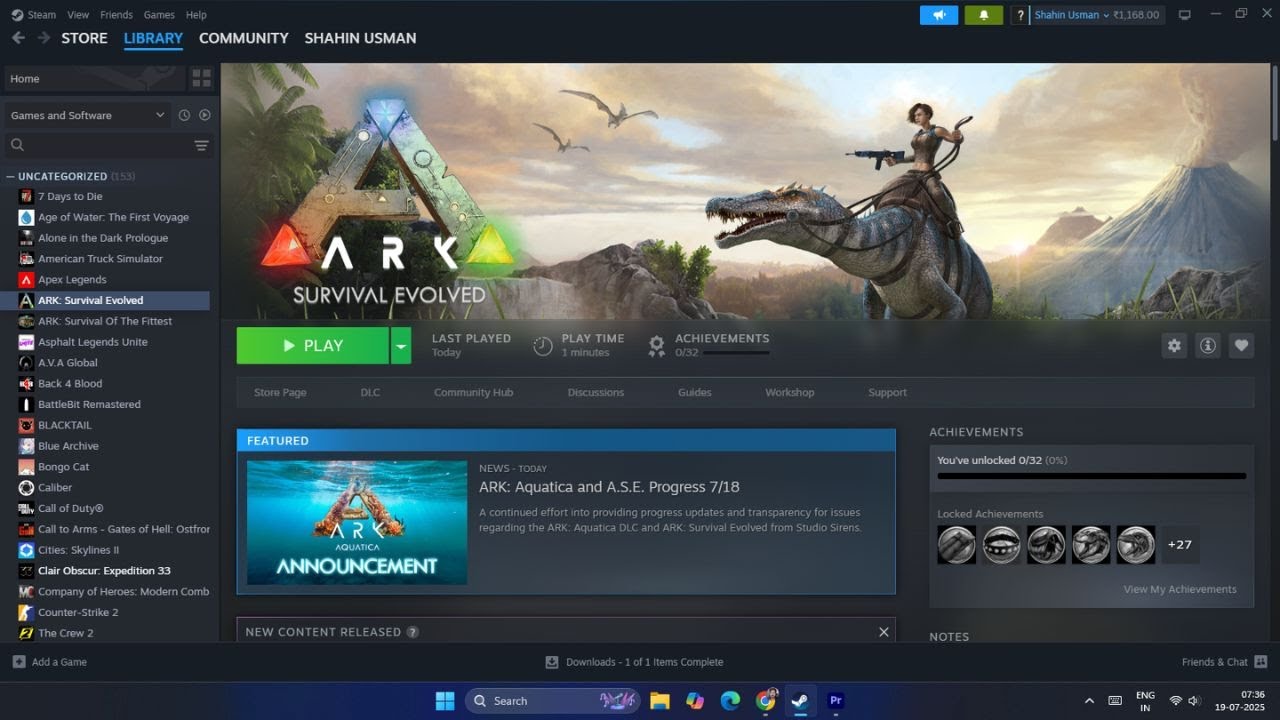Open Games and Software dropdown
The height and width of the screenshot is (720, 1280).
coord(87,115)
